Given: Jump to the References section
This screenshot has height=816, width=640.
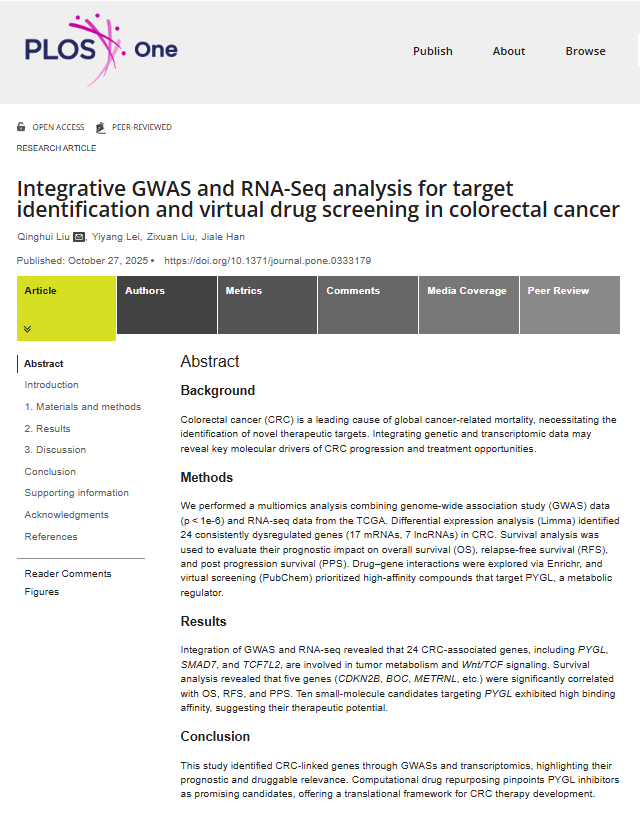Looking at the screenshot, I should click(51, 537).
